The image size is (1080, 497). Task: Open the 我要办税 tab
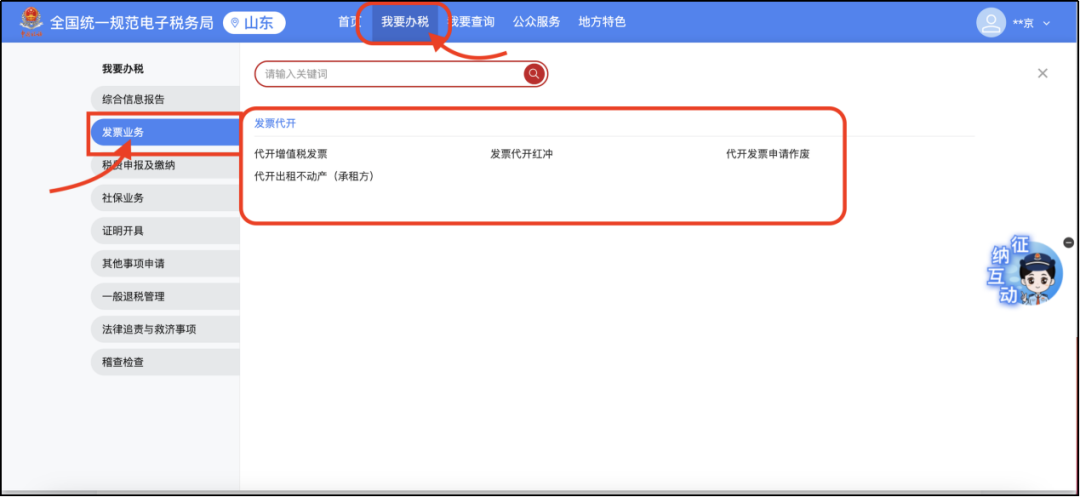coord(405,22)
